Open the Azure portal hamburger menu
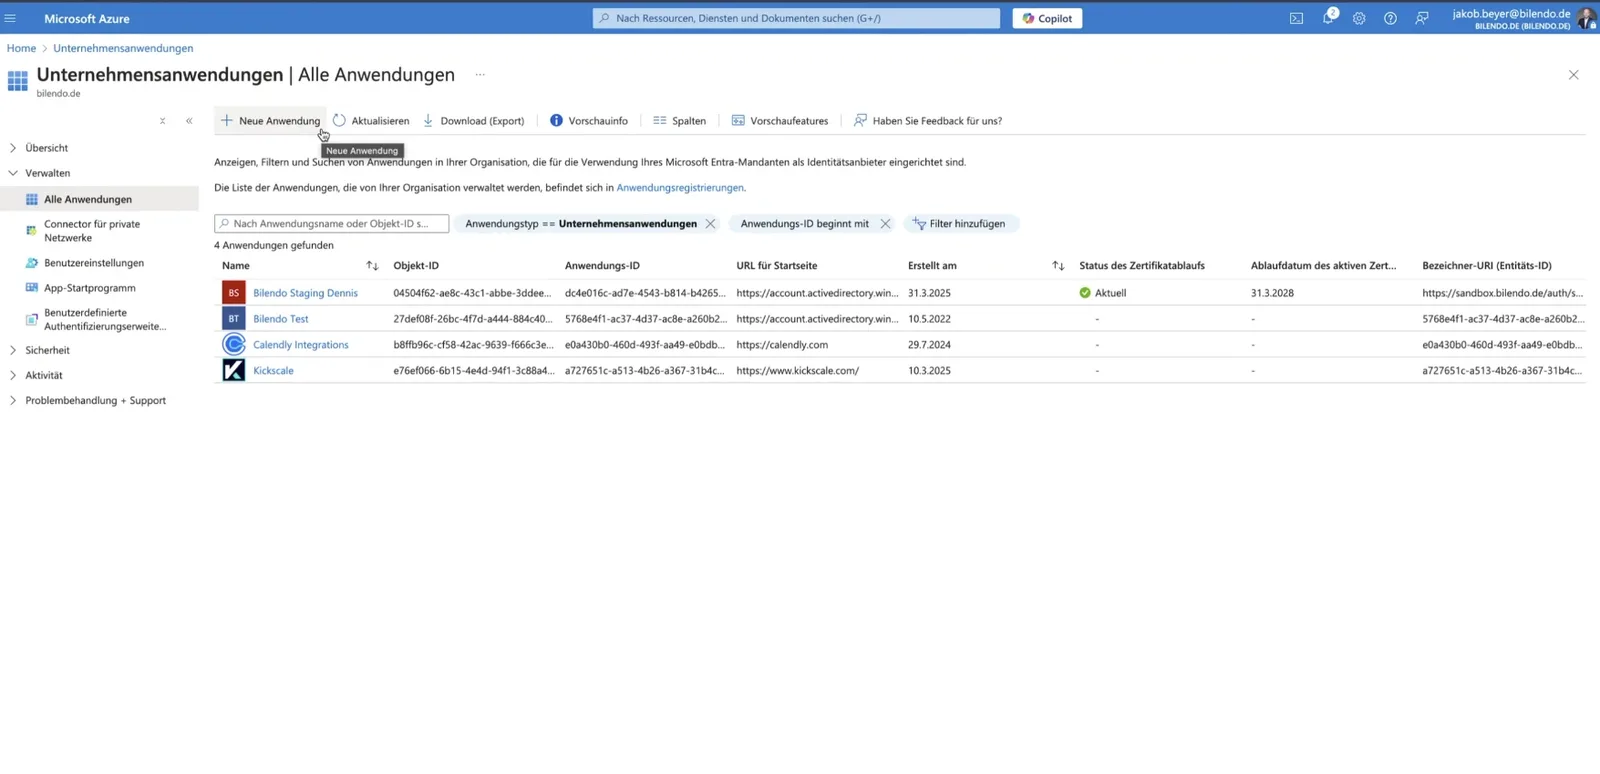The width and height of the screenshot is (1600, 774). tap(11, 18)
